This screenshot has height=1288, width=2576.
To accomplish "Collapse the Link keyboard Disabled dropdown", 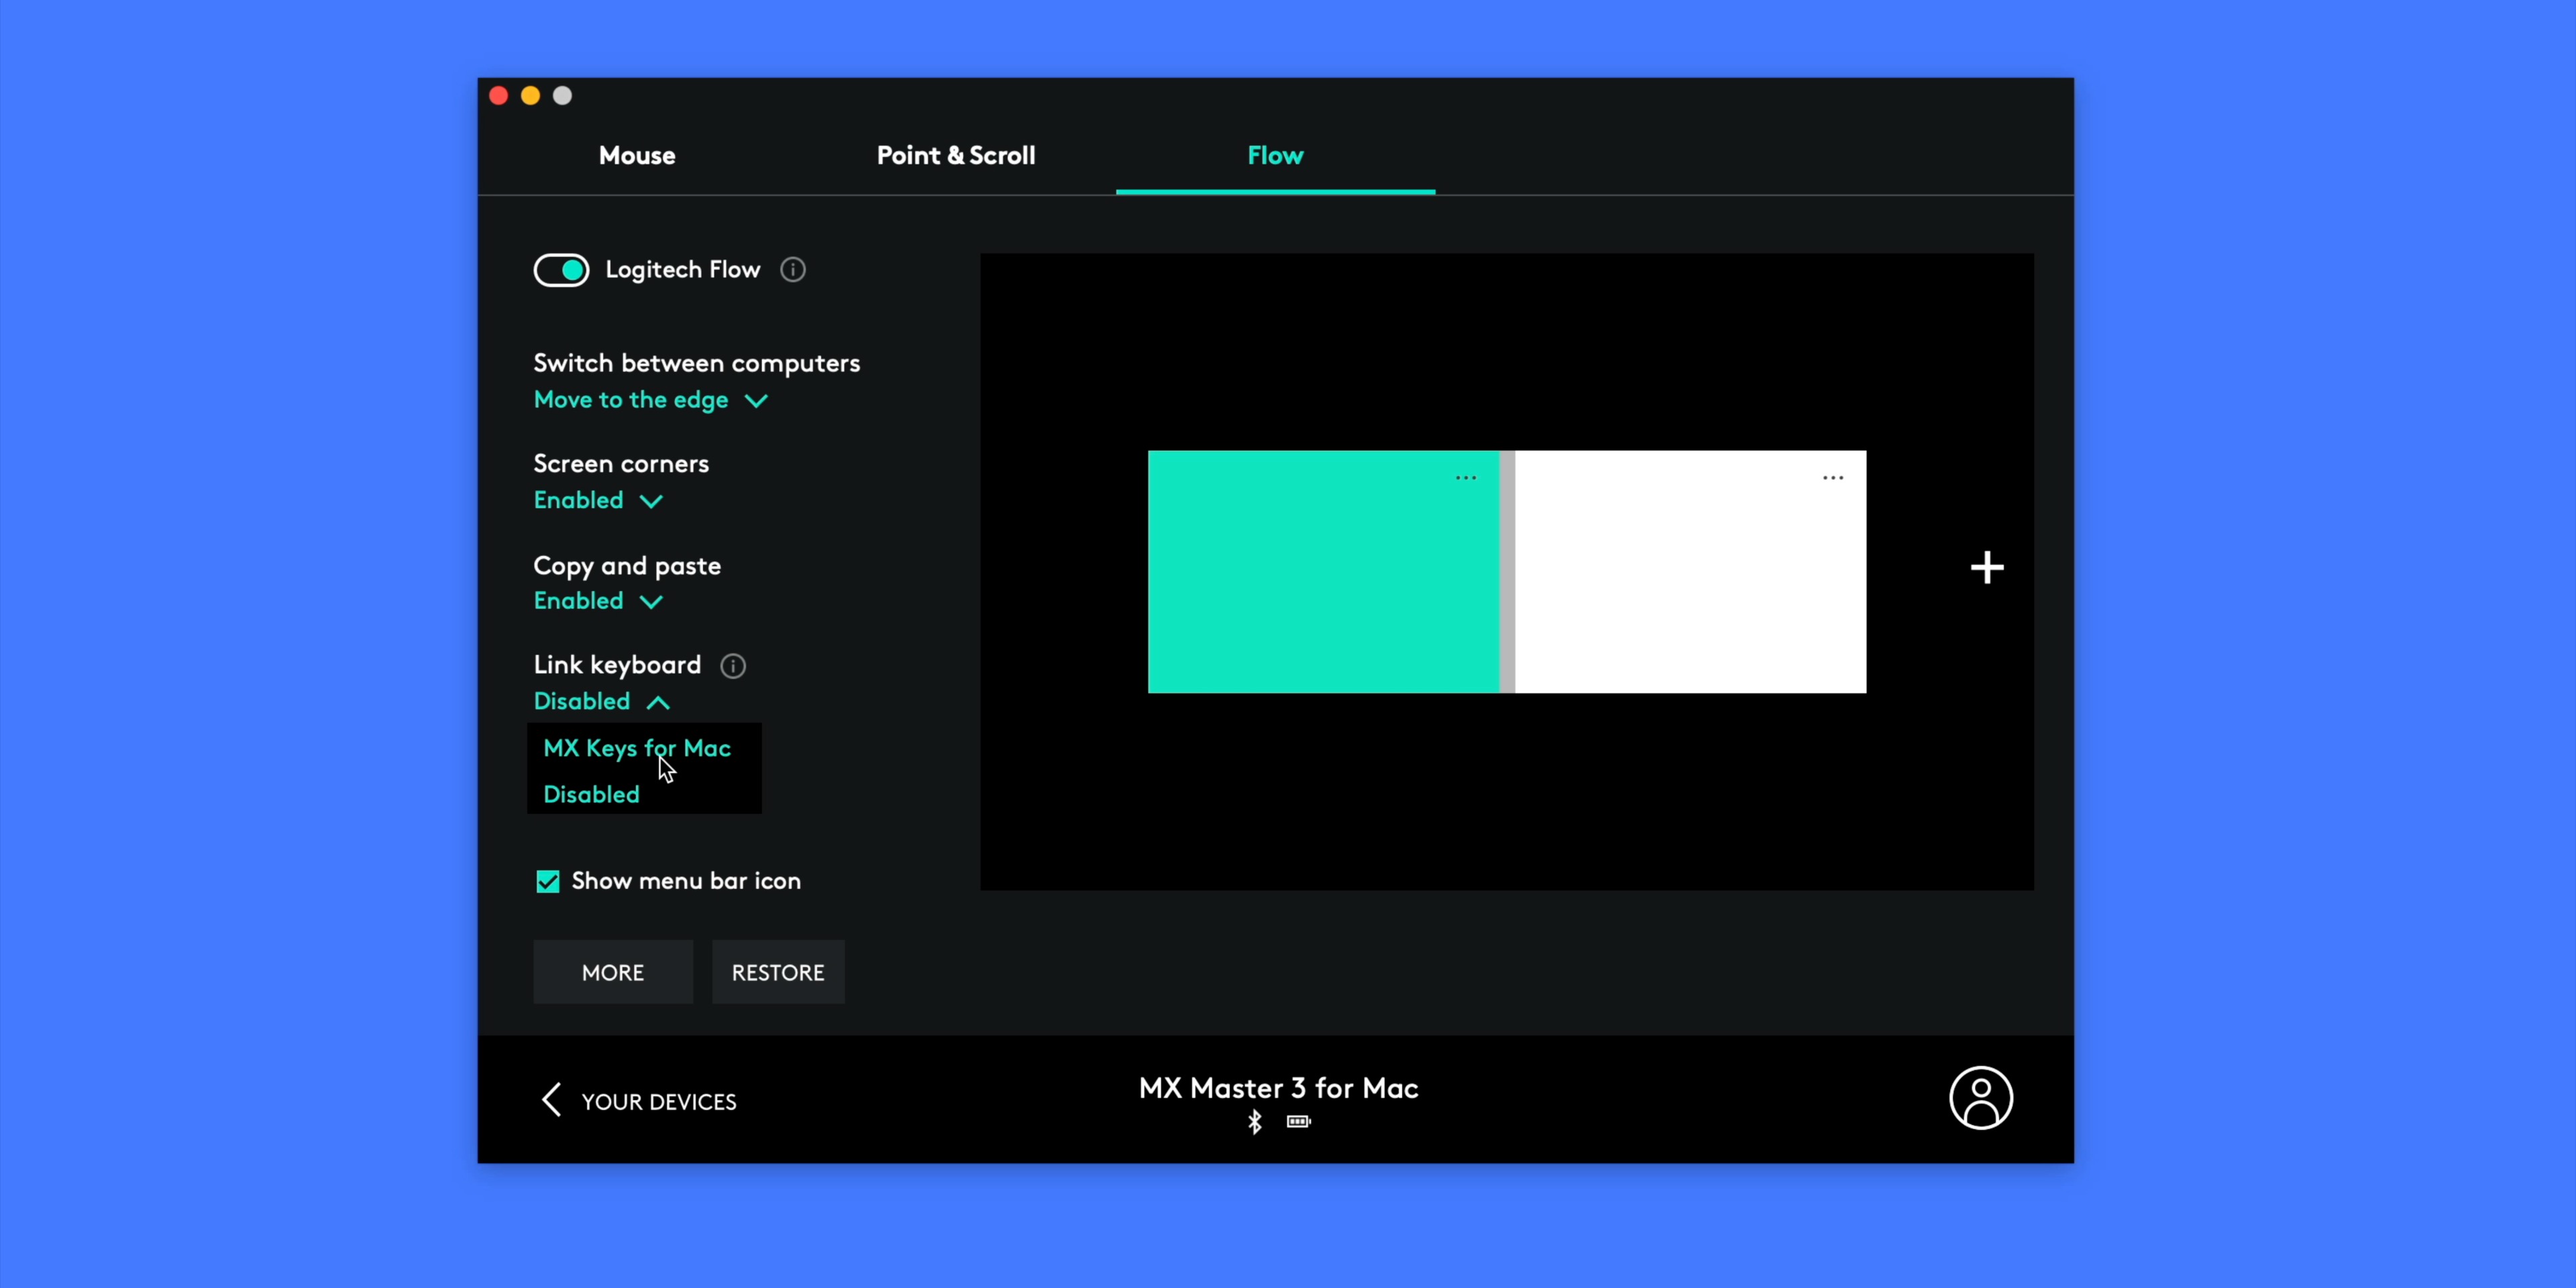I will coord(601,702).
